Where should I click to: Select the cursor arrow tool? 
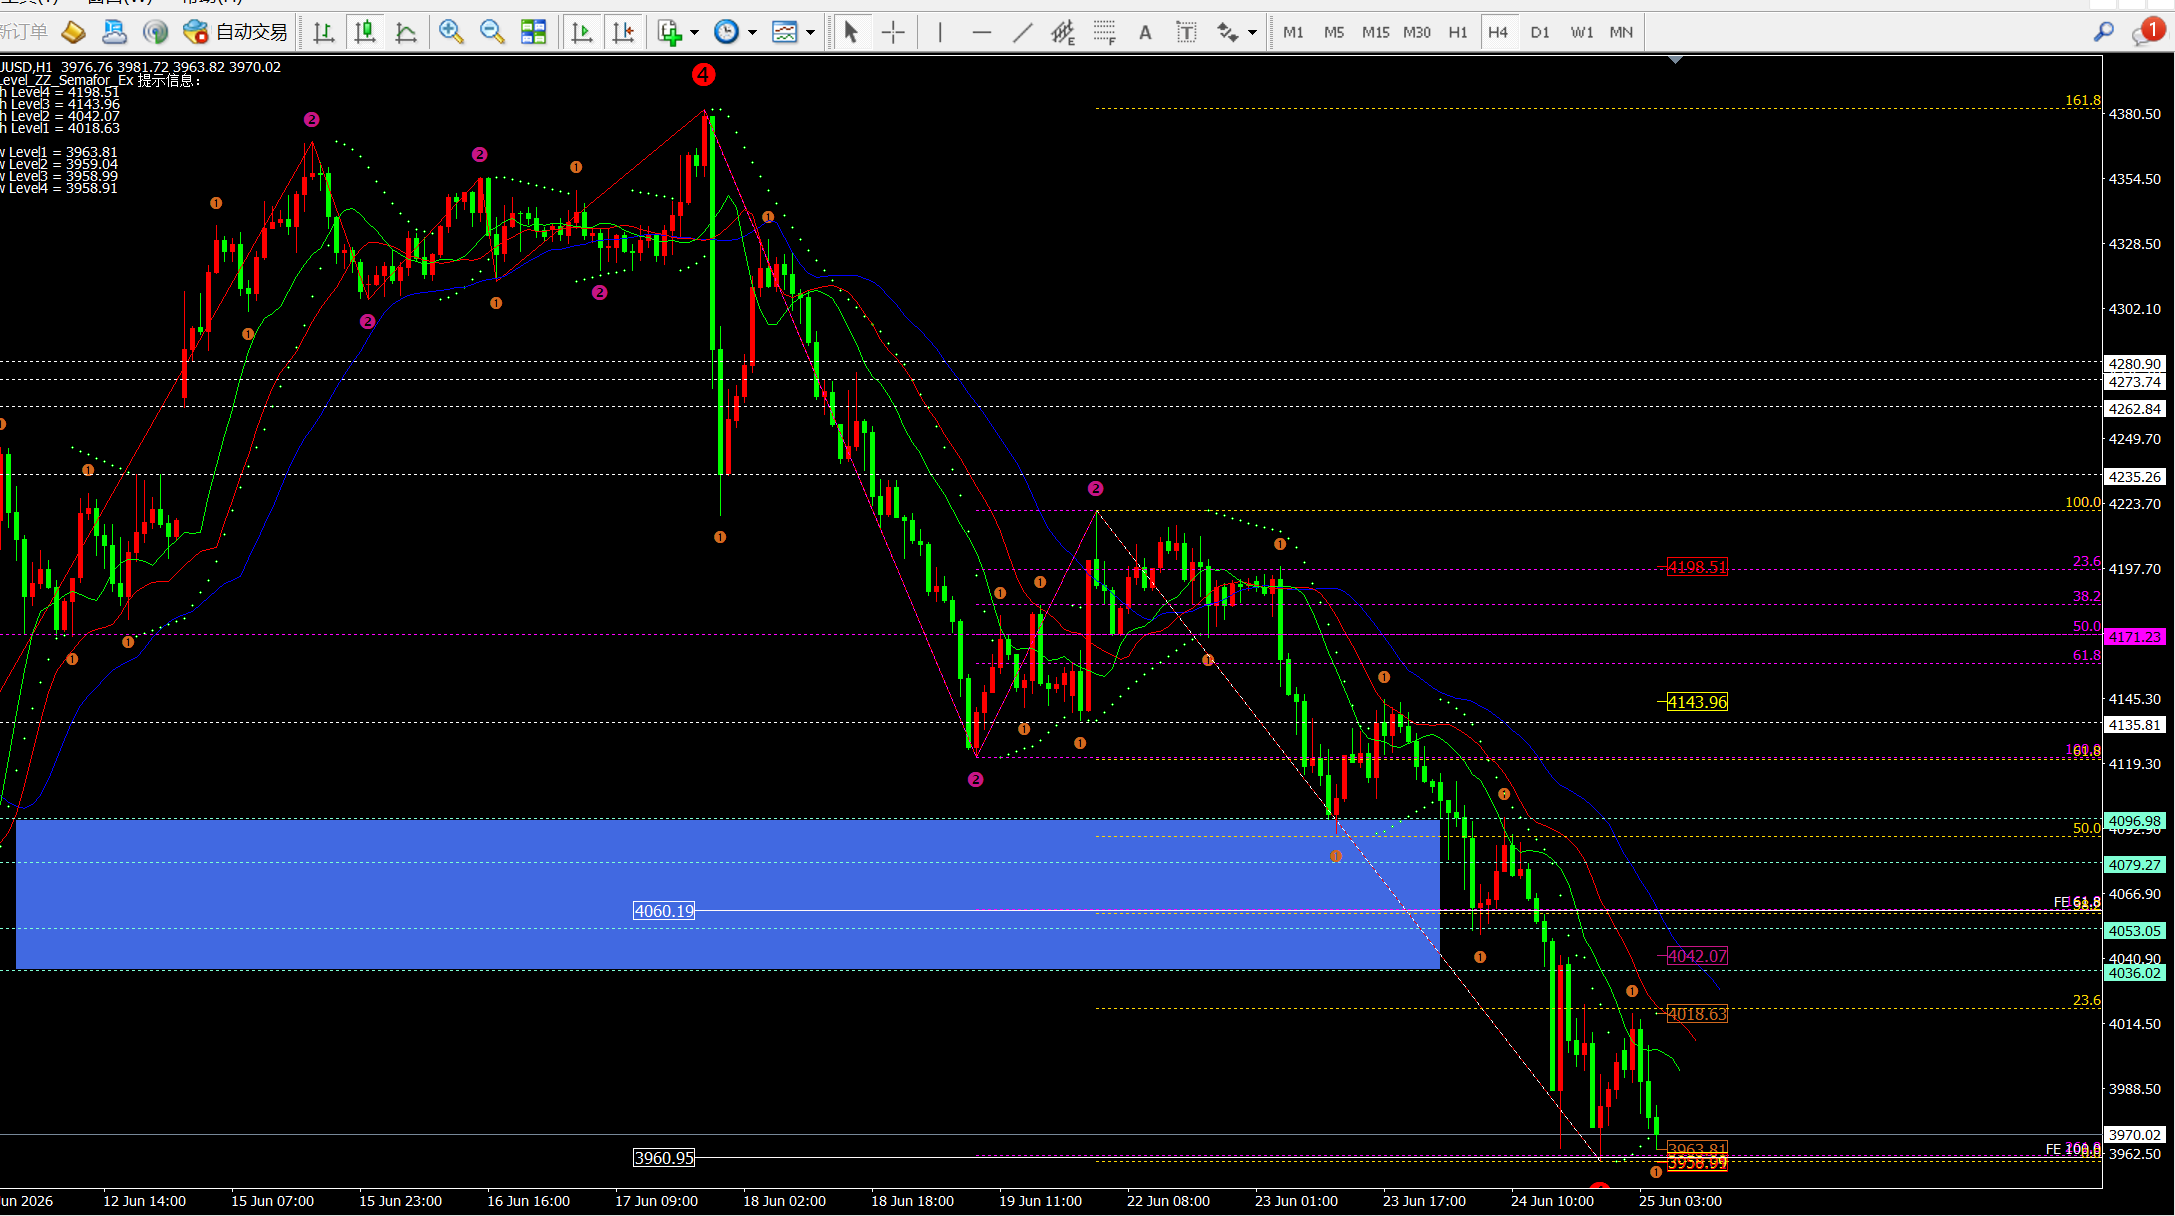(851, 33)
